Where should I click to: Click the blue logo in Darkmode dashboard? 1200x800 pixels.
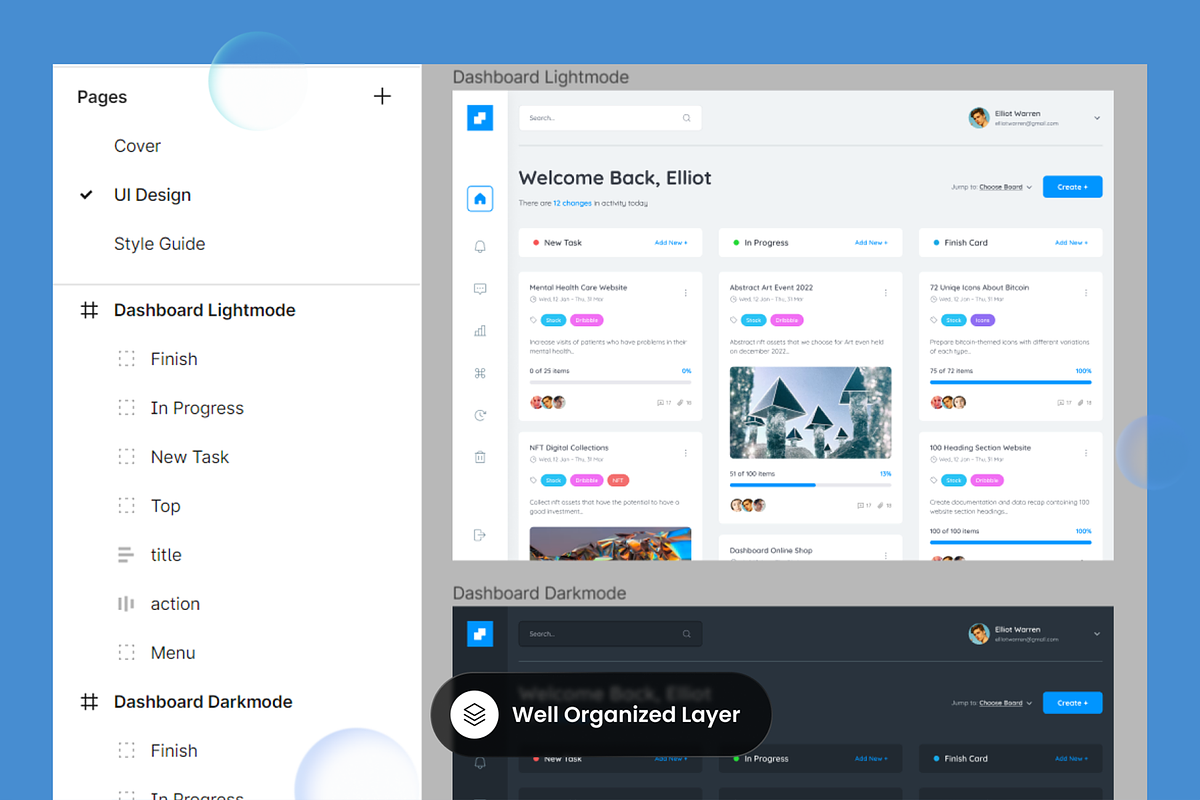coord(480,634)
